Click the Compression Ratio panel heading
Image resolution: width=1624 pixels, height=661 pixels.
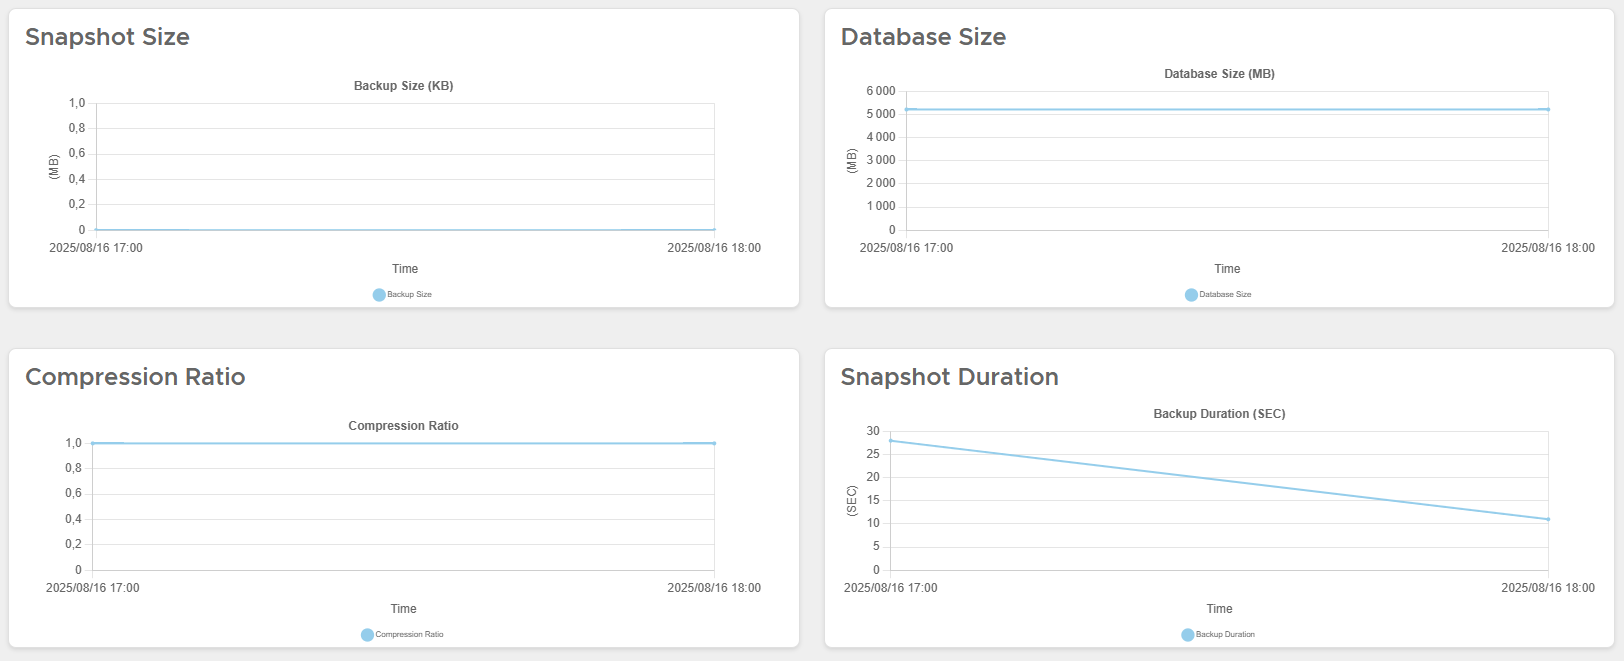point(135,377)
